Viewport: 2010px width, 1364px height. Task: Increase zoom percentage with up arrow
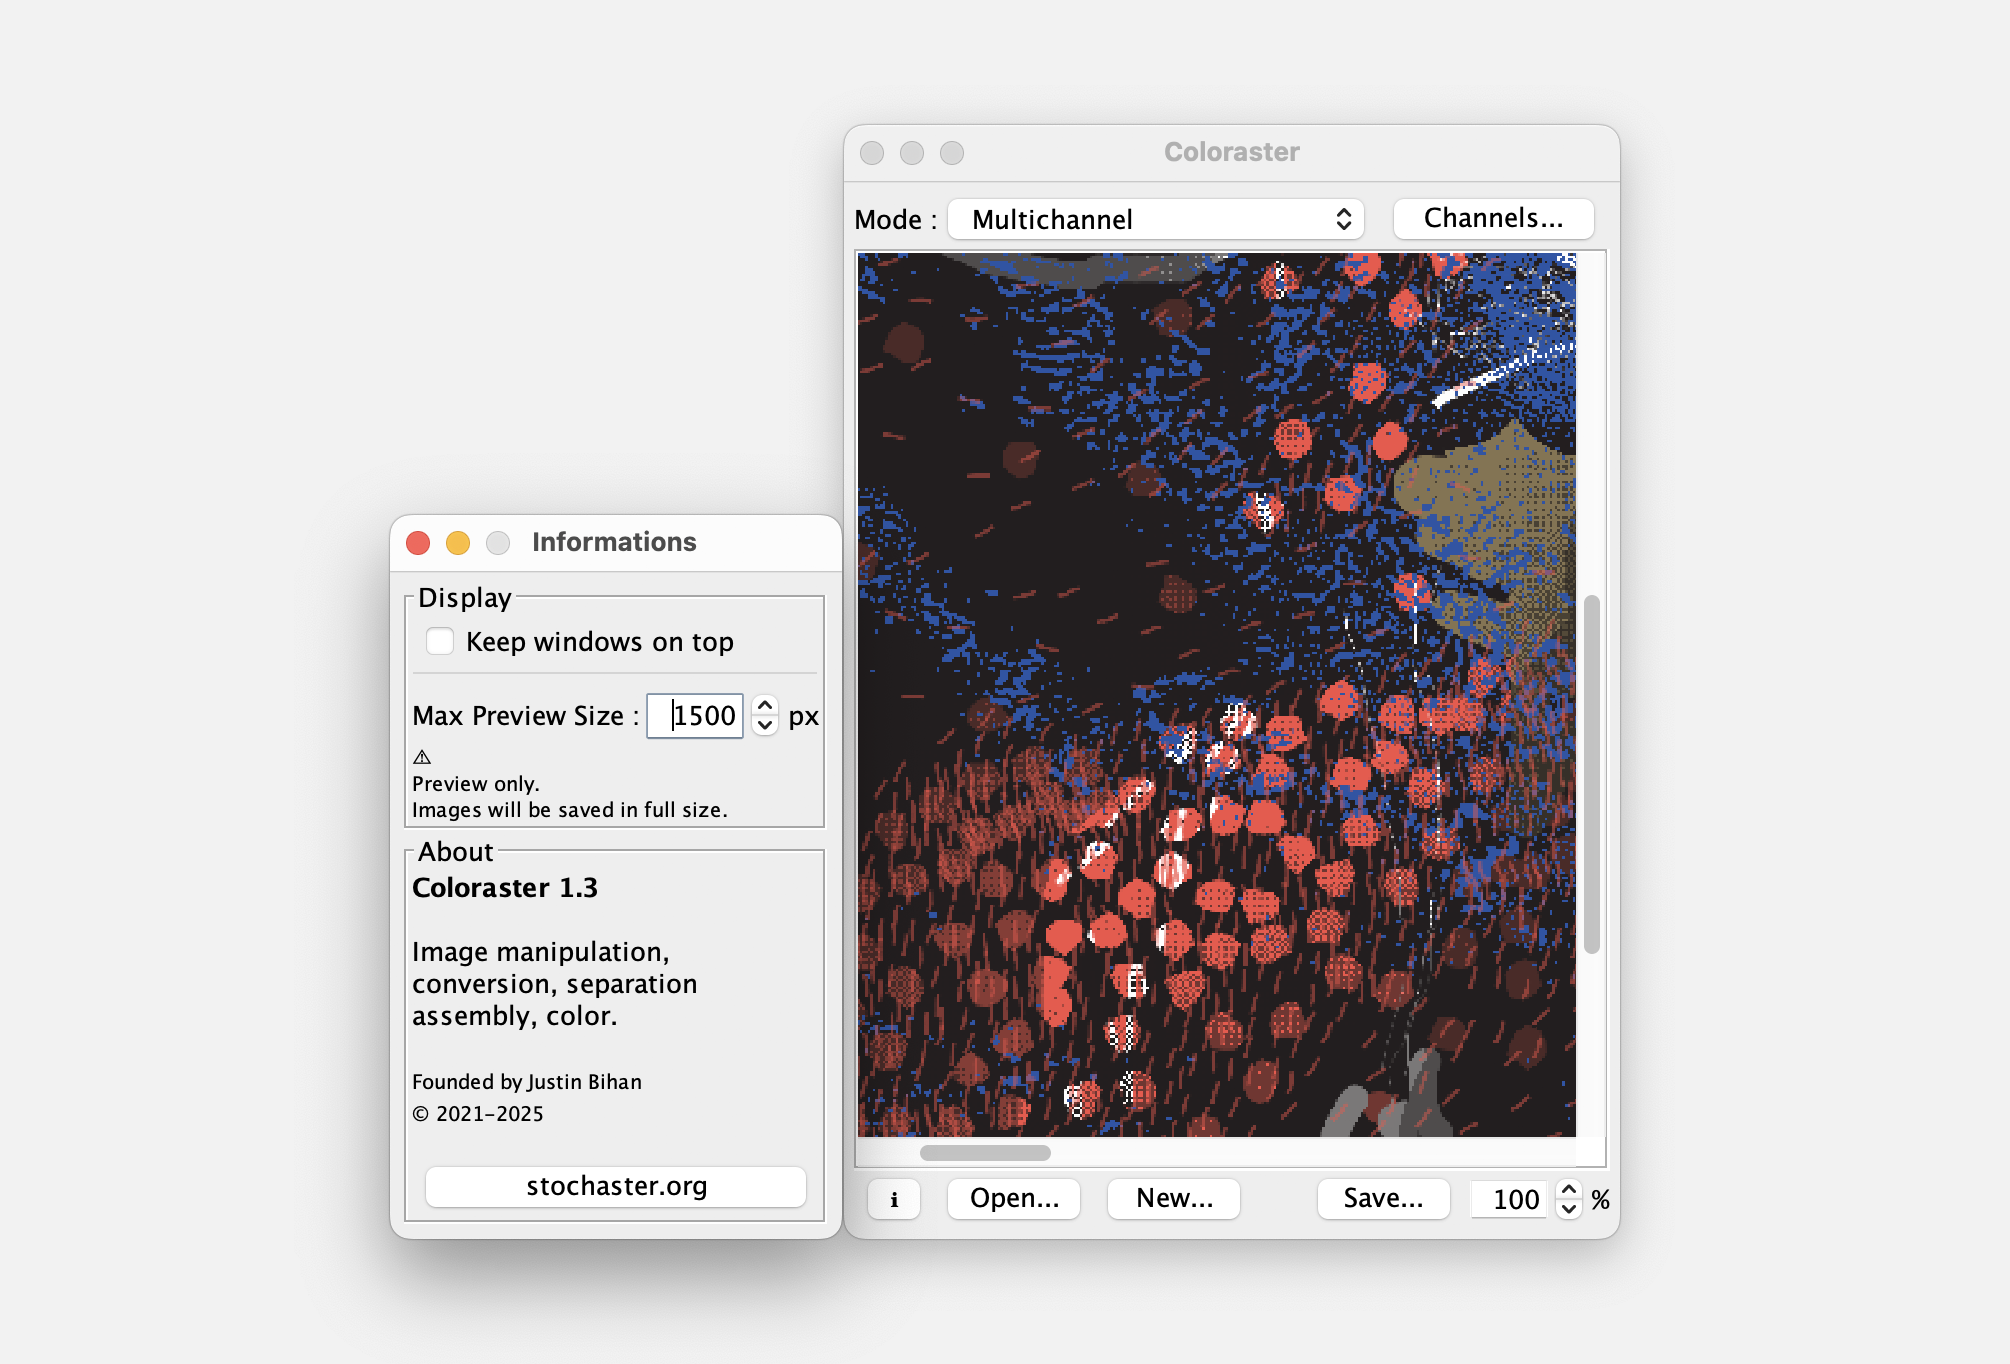pyautogui.click(x=1569, y=1189)
